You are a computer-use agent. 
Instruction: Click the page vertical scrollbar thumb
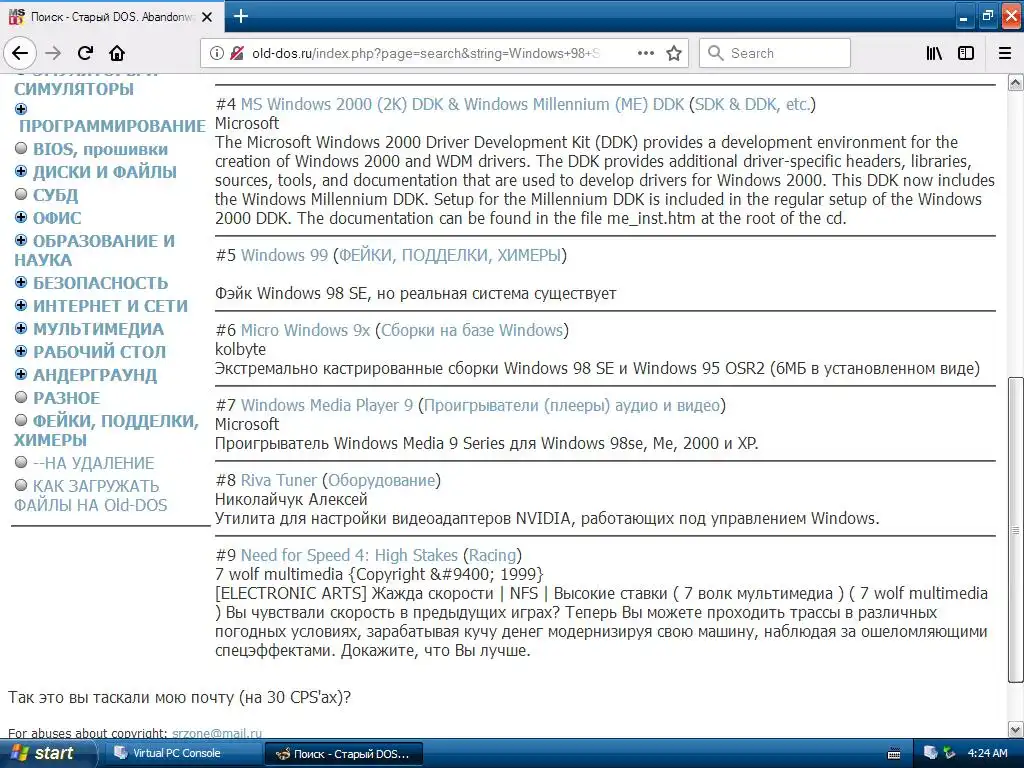(x=1015, y=529)
